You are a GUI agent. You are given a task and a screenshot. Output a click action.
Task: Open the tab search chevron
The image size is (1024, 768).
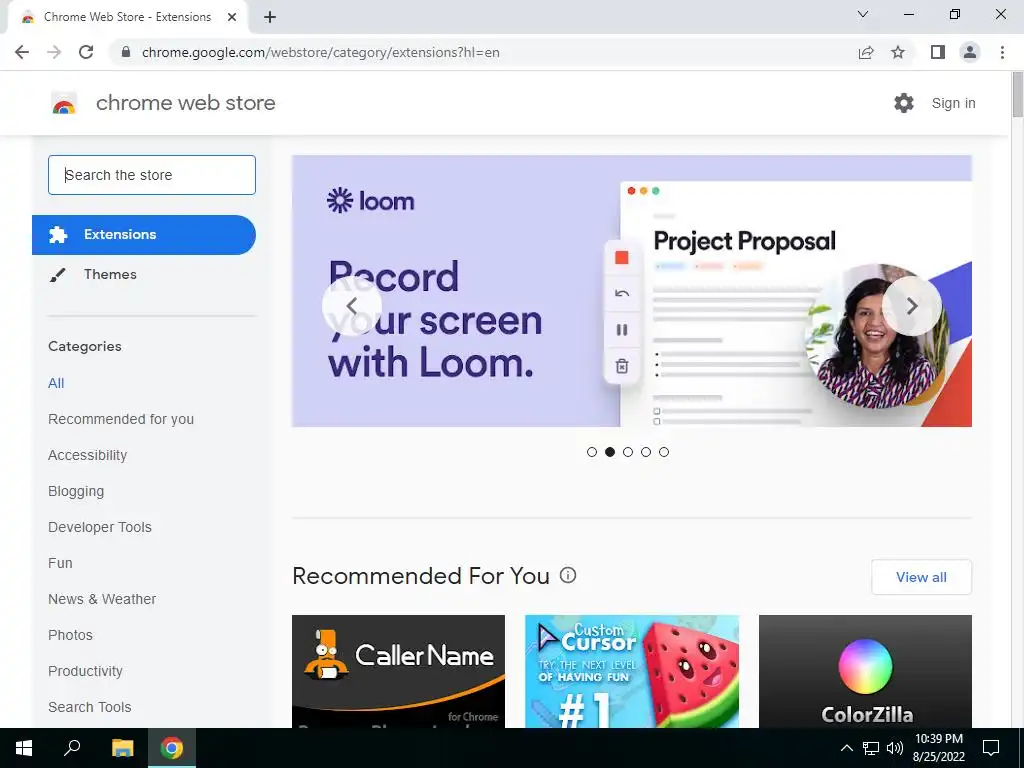click(x=863, y=14)
